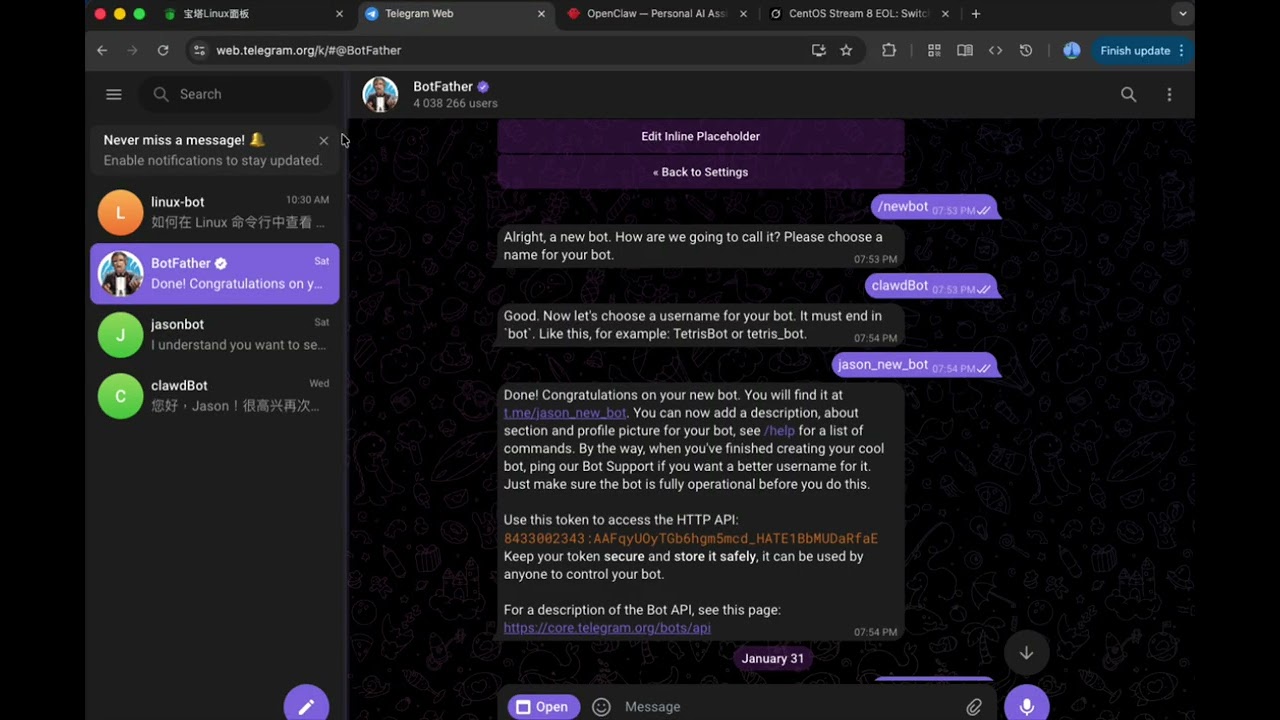
Task: Click the voice message microphone button
Action: (1026, 705)
